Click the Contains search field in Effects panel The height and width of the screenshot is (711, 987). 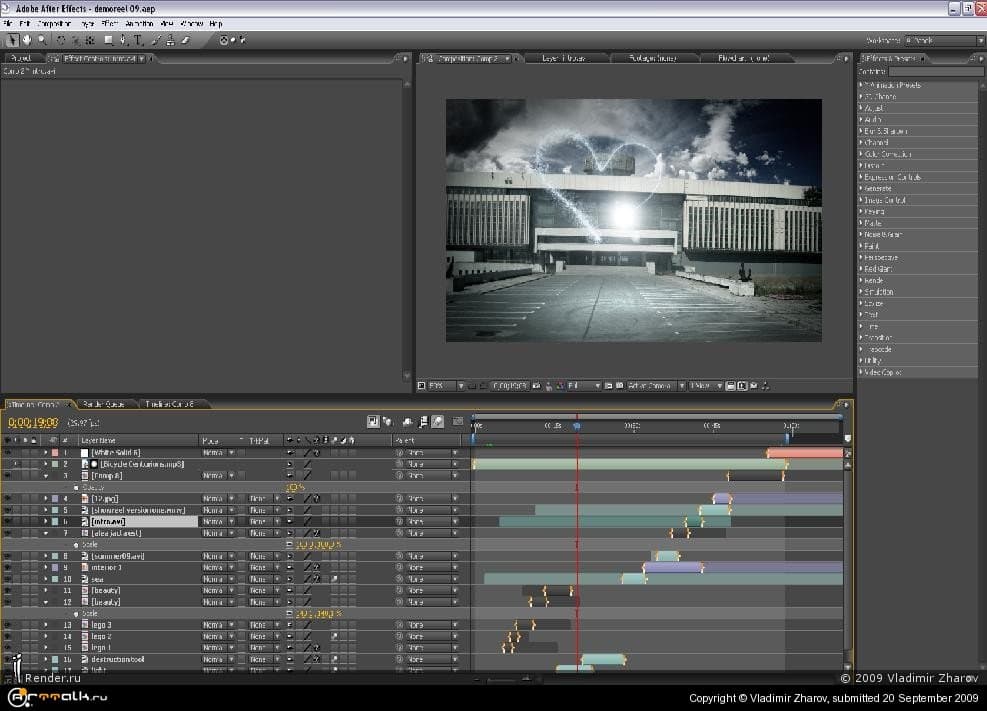pos(937,72)
